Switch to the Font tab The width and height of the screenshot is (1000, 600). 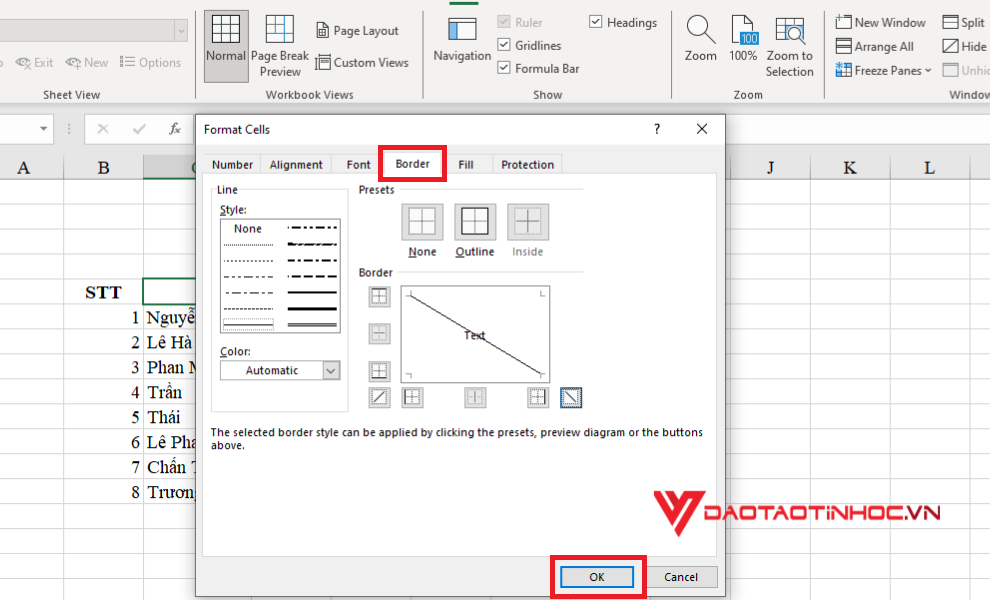coord(357,164)
